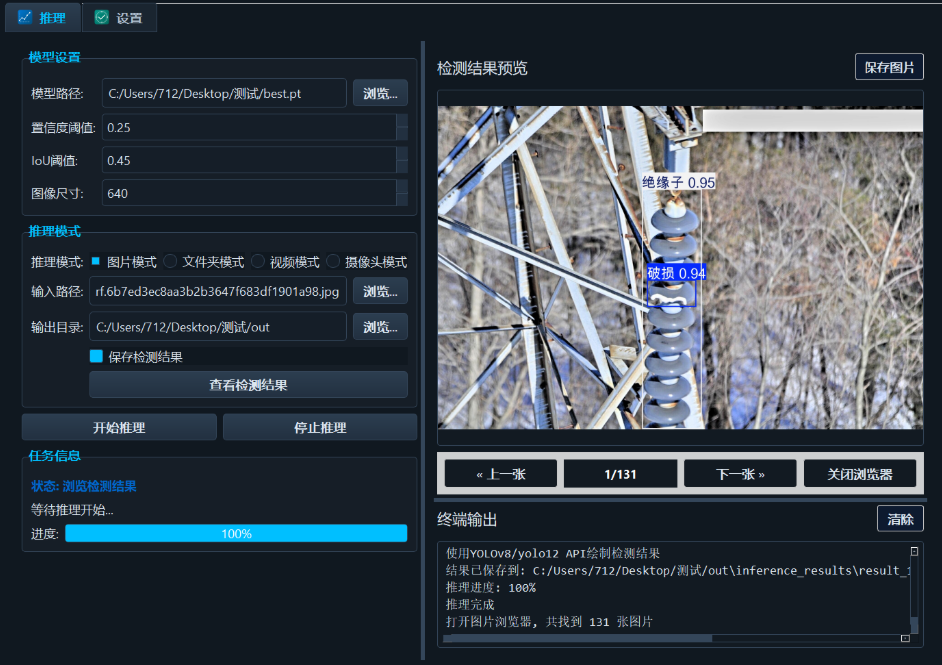This screenshot has width=942, height=665.
Task: Click the 进度 progress bar showing 100%
Action: pos(236,533)
